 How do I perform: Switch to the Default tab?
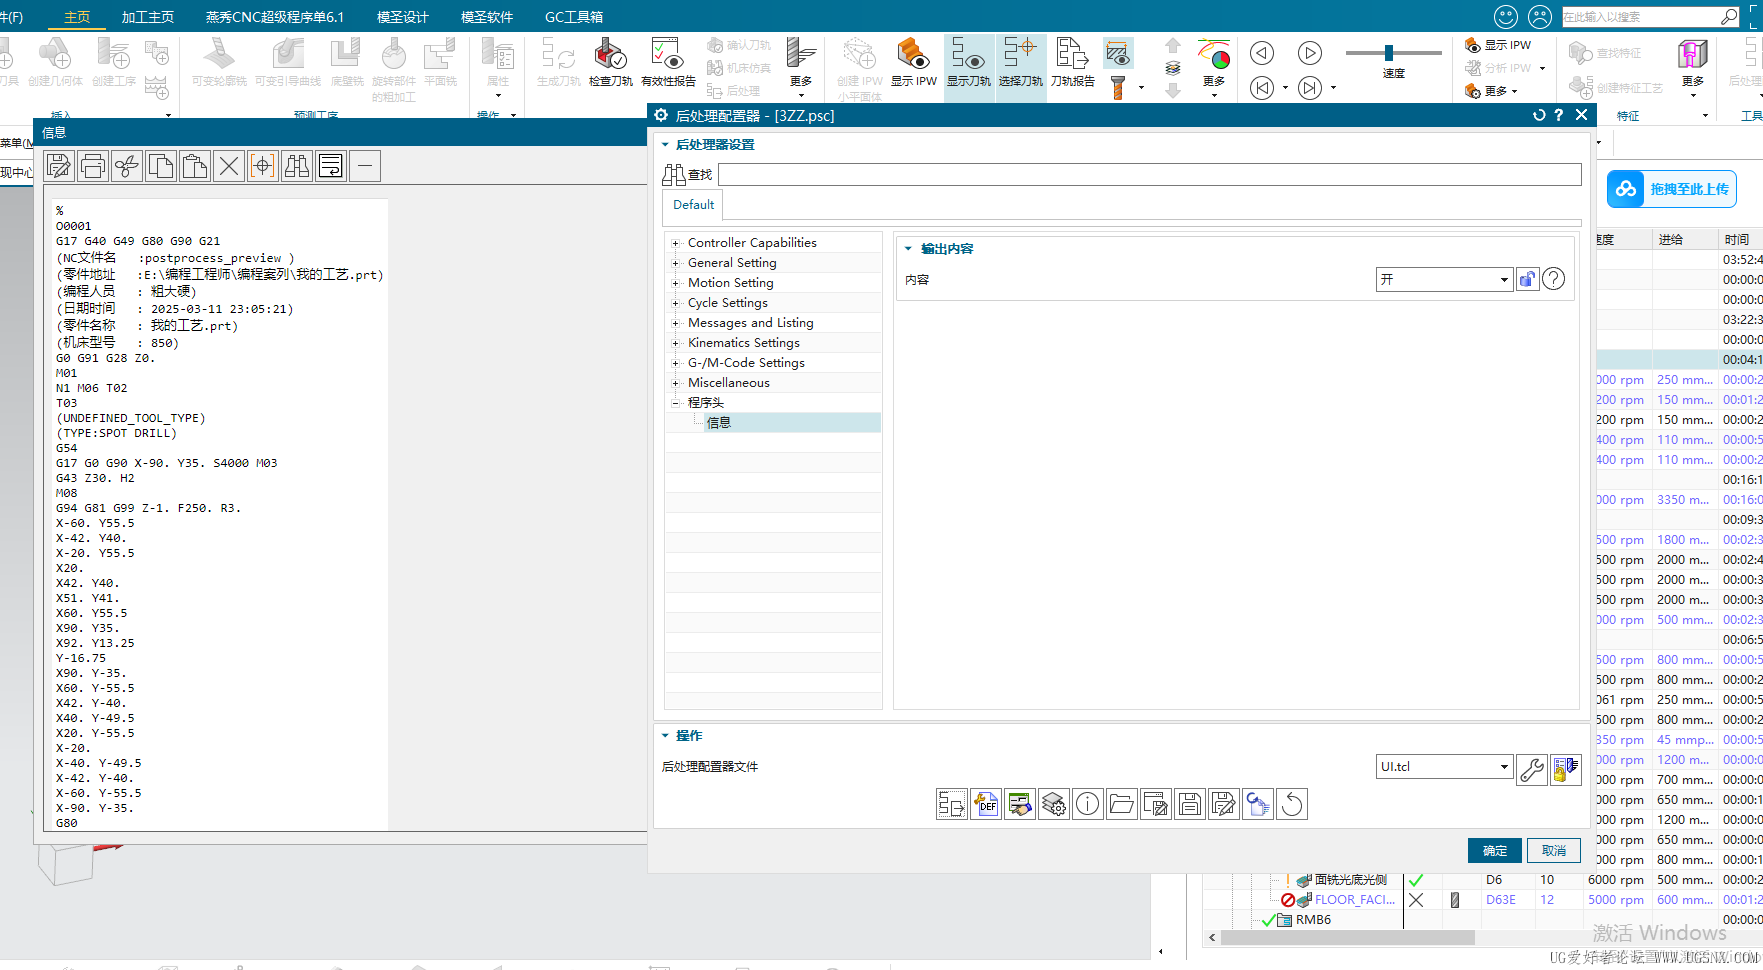click(693, 205)
